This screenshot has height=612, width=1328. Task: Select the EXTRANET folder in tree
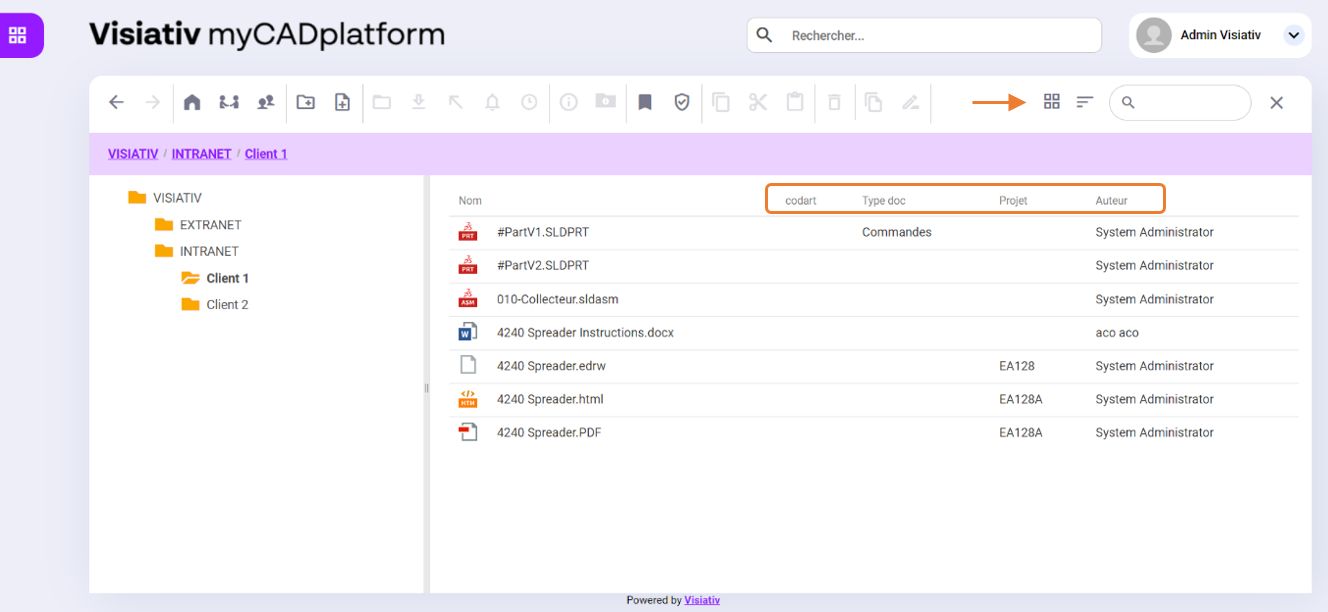[210, 225]
